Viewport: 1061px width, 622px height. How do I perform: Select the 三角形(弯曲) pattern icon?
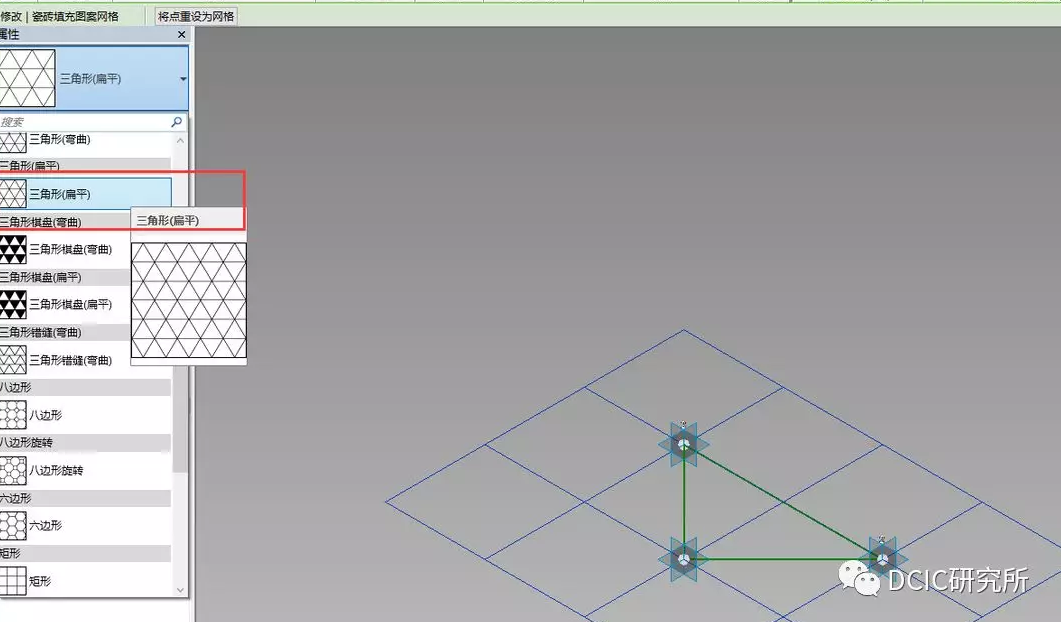point(13,141)
